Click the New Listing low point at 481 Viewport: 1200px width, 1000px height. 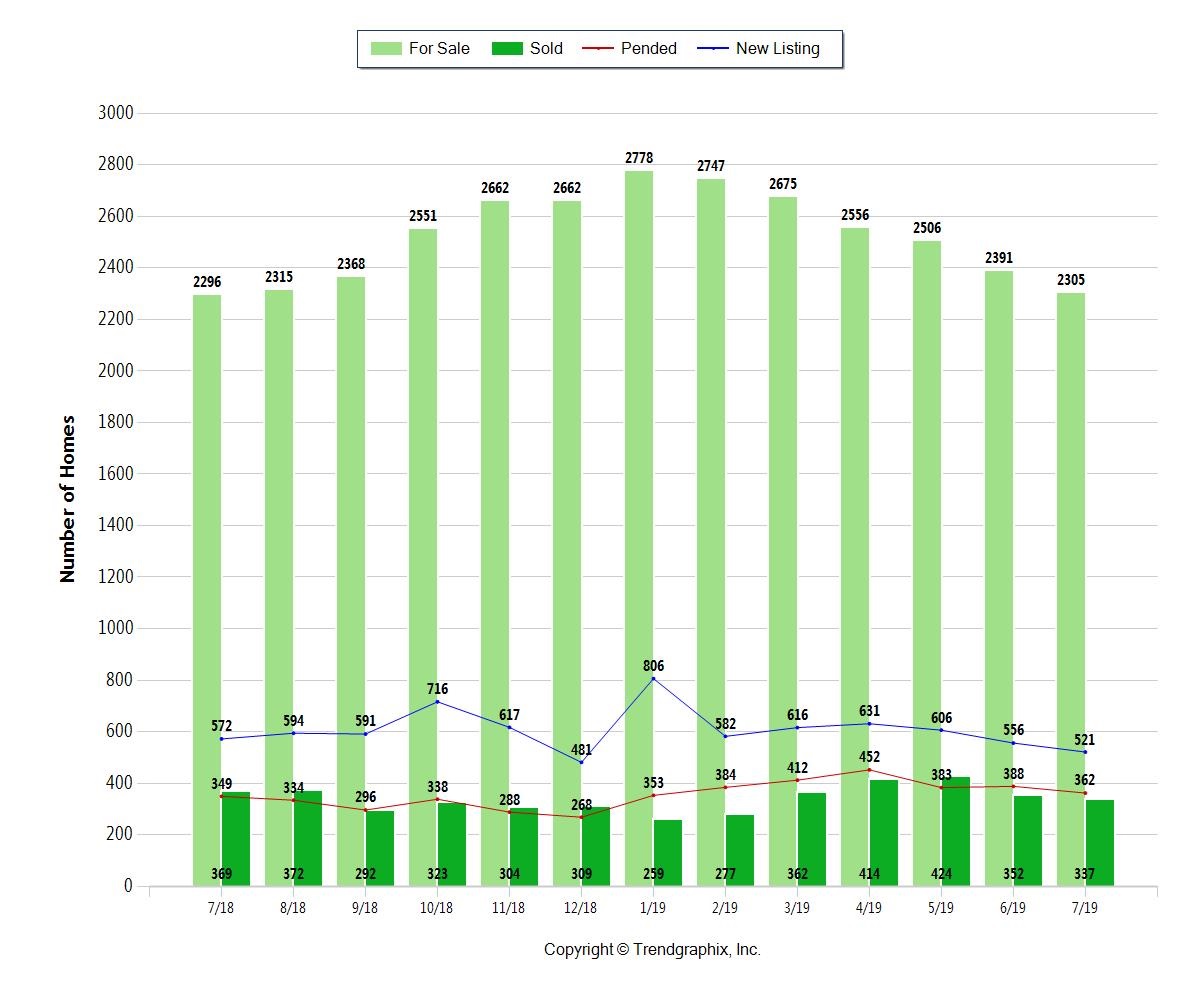point(581,762)
